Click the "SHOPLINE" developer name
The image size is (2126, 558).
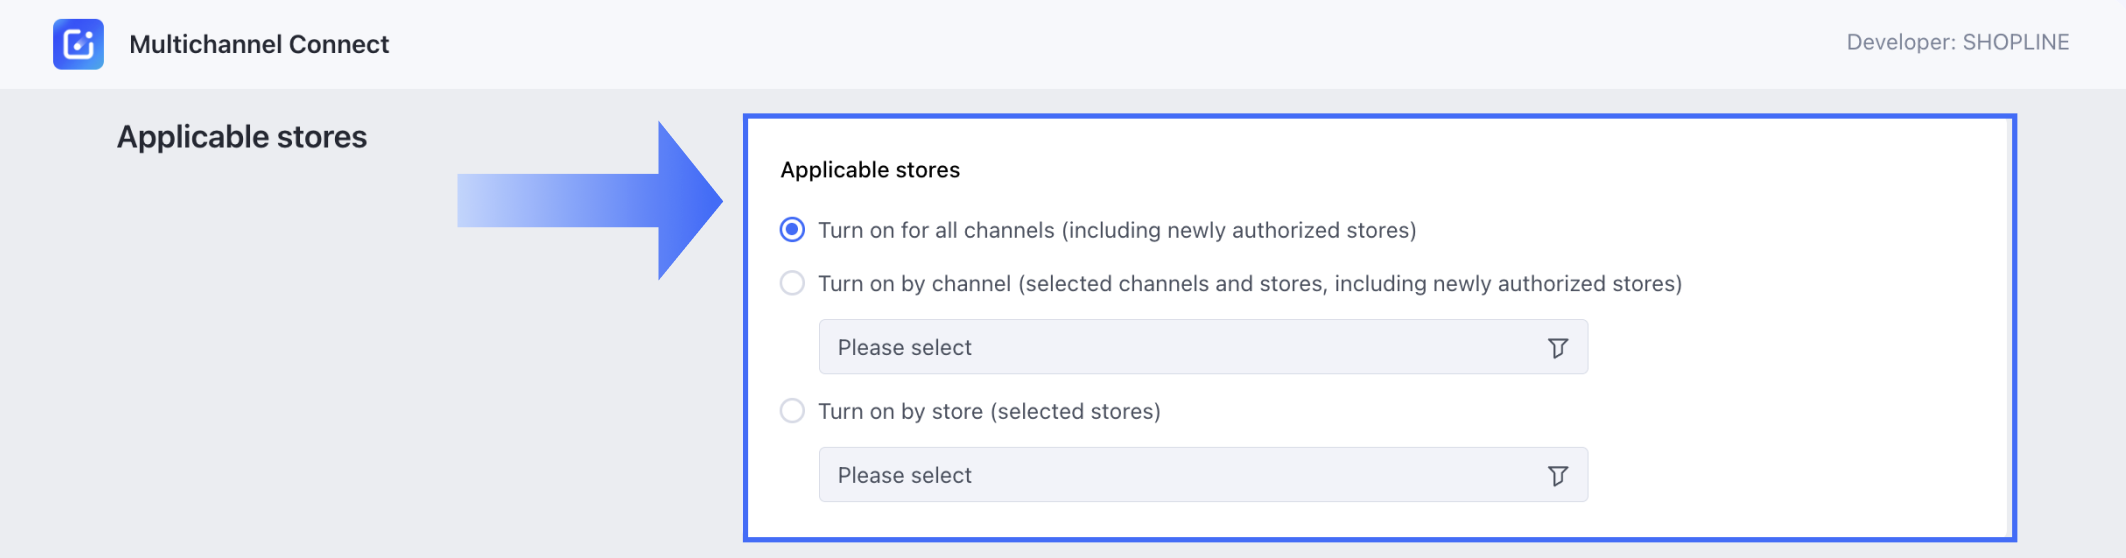point(2015,42)
